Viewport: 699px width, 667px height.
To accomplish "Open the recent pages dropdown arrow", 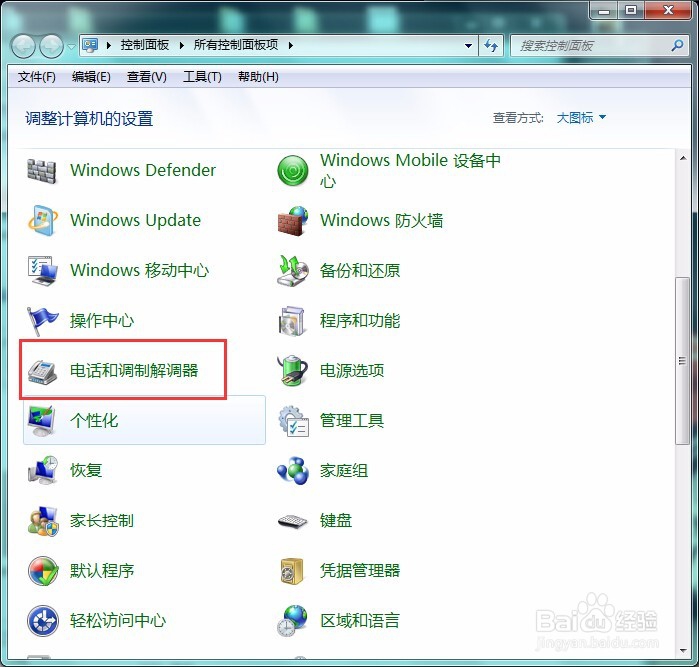I will pyautogui.click(x=71, y=46).
